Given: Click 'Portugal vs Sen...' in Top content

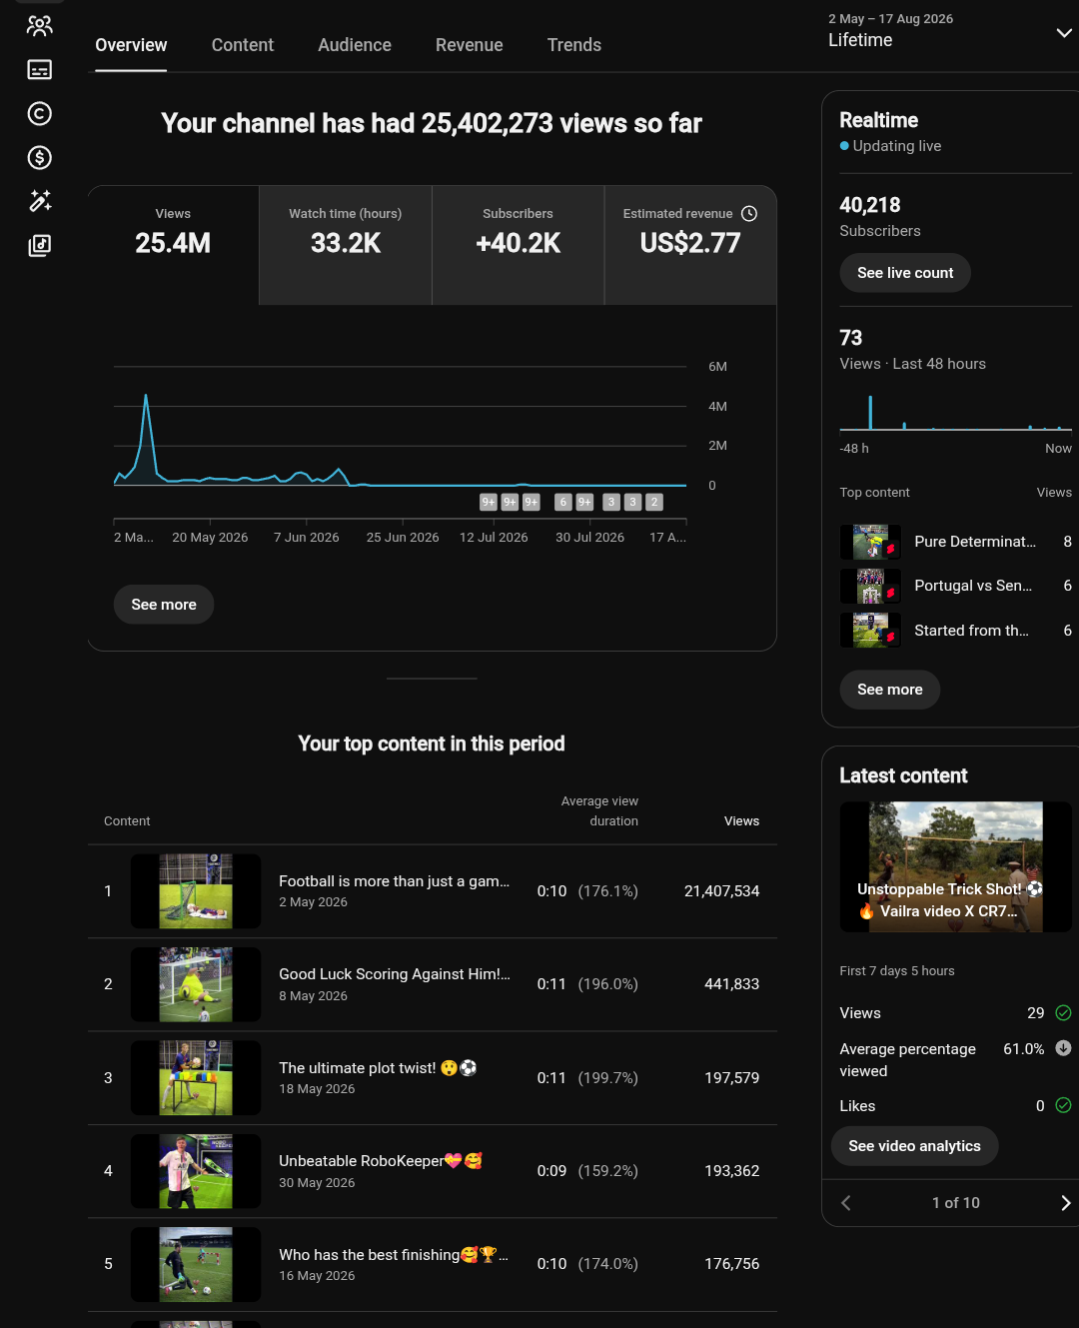Looking at the screenshot, I should (973, 586).
